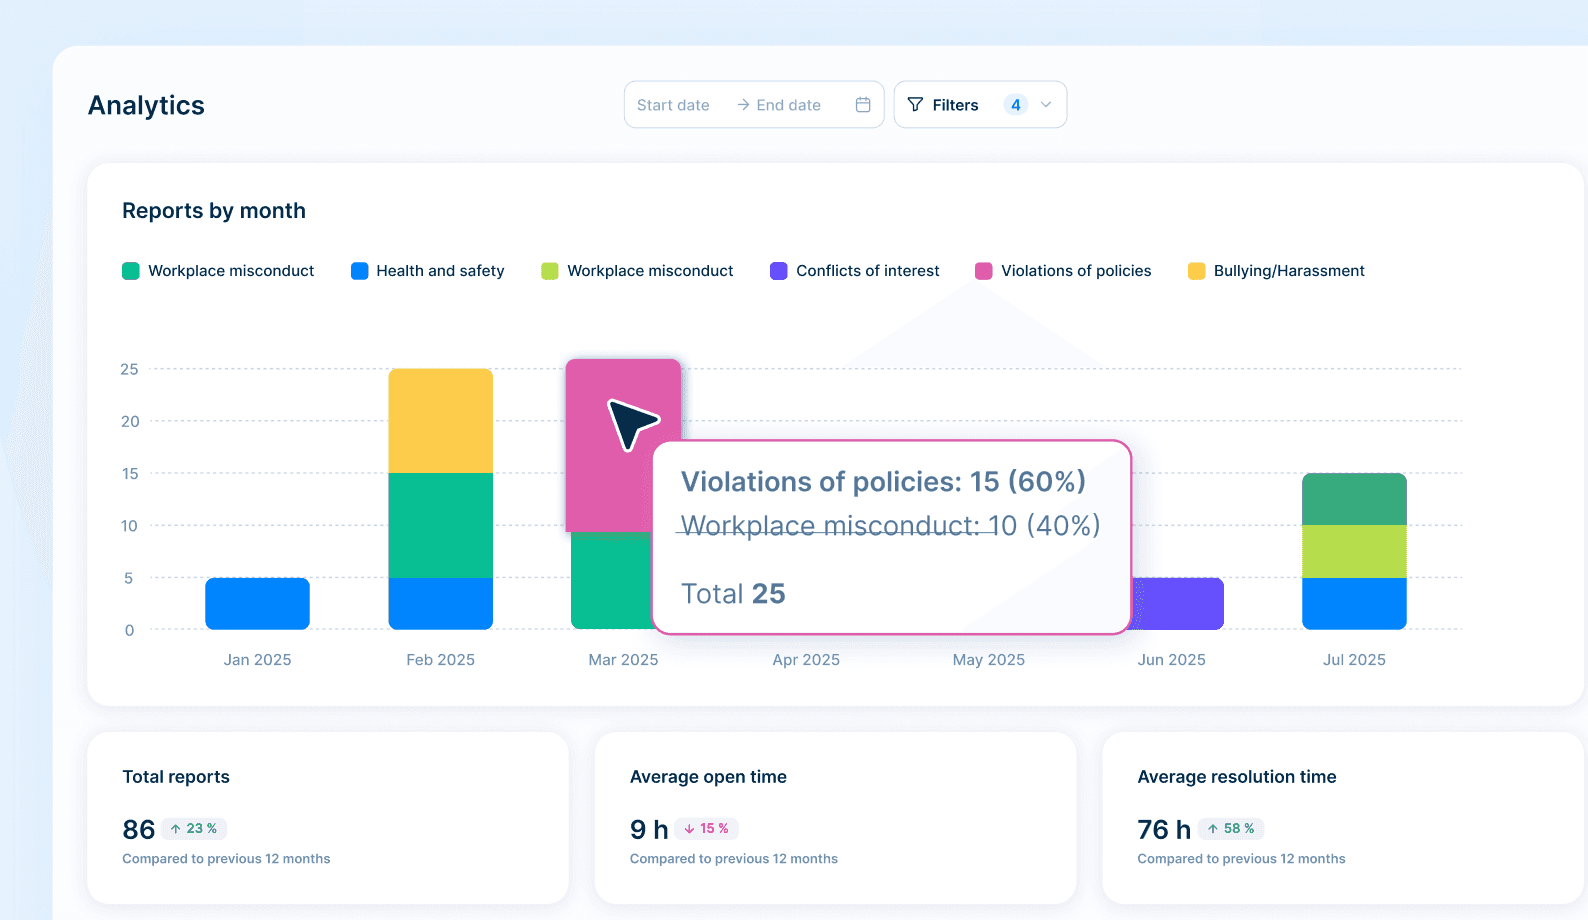Viewport: 1588px width, 920px height.
Task: Click the yellow segment of Feb 2025 bar
Action: click(x=440, y=421)
